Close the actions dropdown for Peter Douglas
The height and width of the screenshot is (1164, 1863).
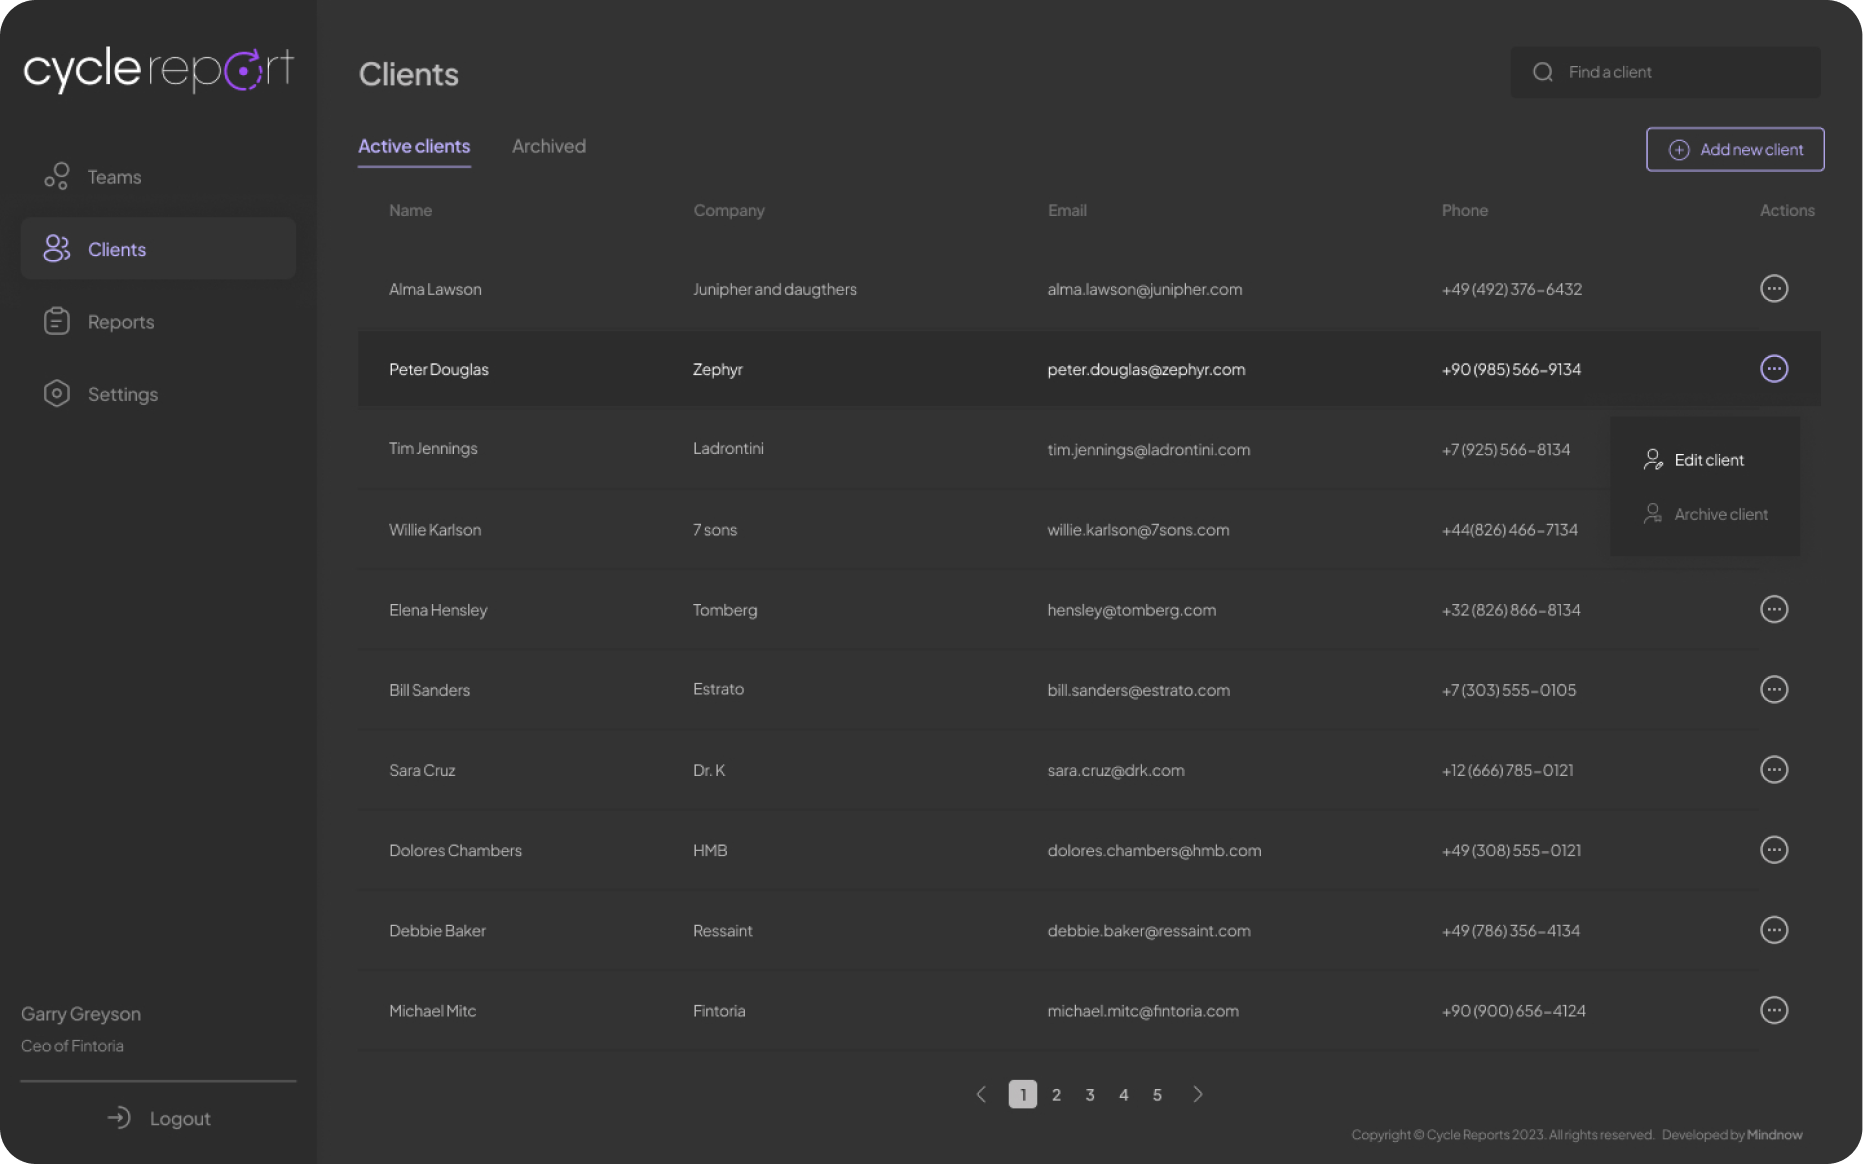[1773, 369]
